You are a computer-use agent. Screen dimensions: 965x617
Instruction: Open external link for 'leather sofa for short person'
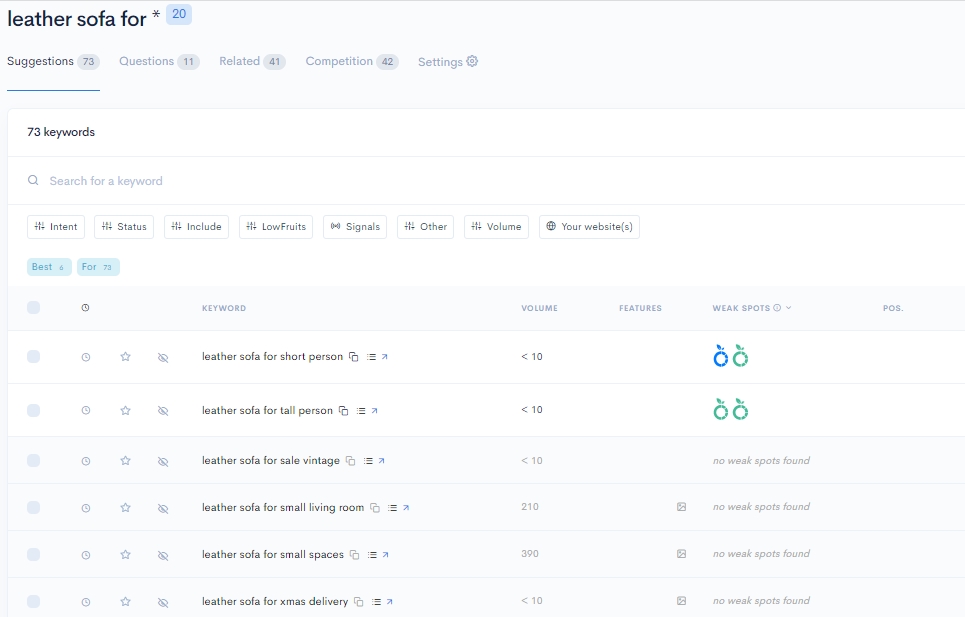click(x=385, y=357)
